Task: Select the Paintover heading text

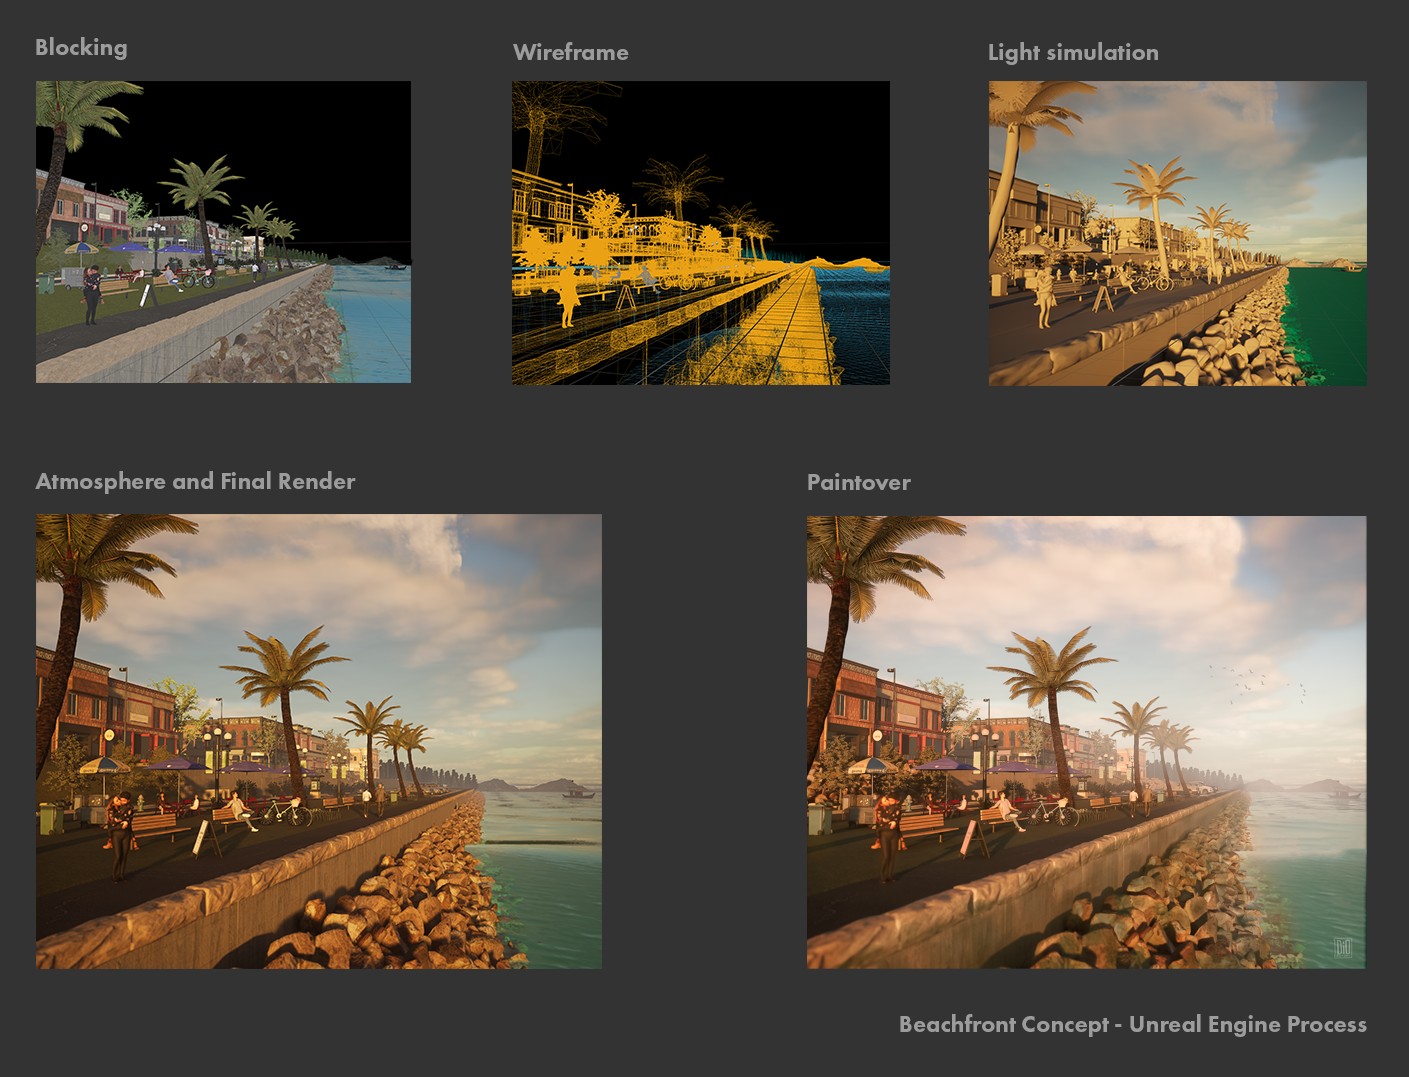Action: [x=858, y=482]
